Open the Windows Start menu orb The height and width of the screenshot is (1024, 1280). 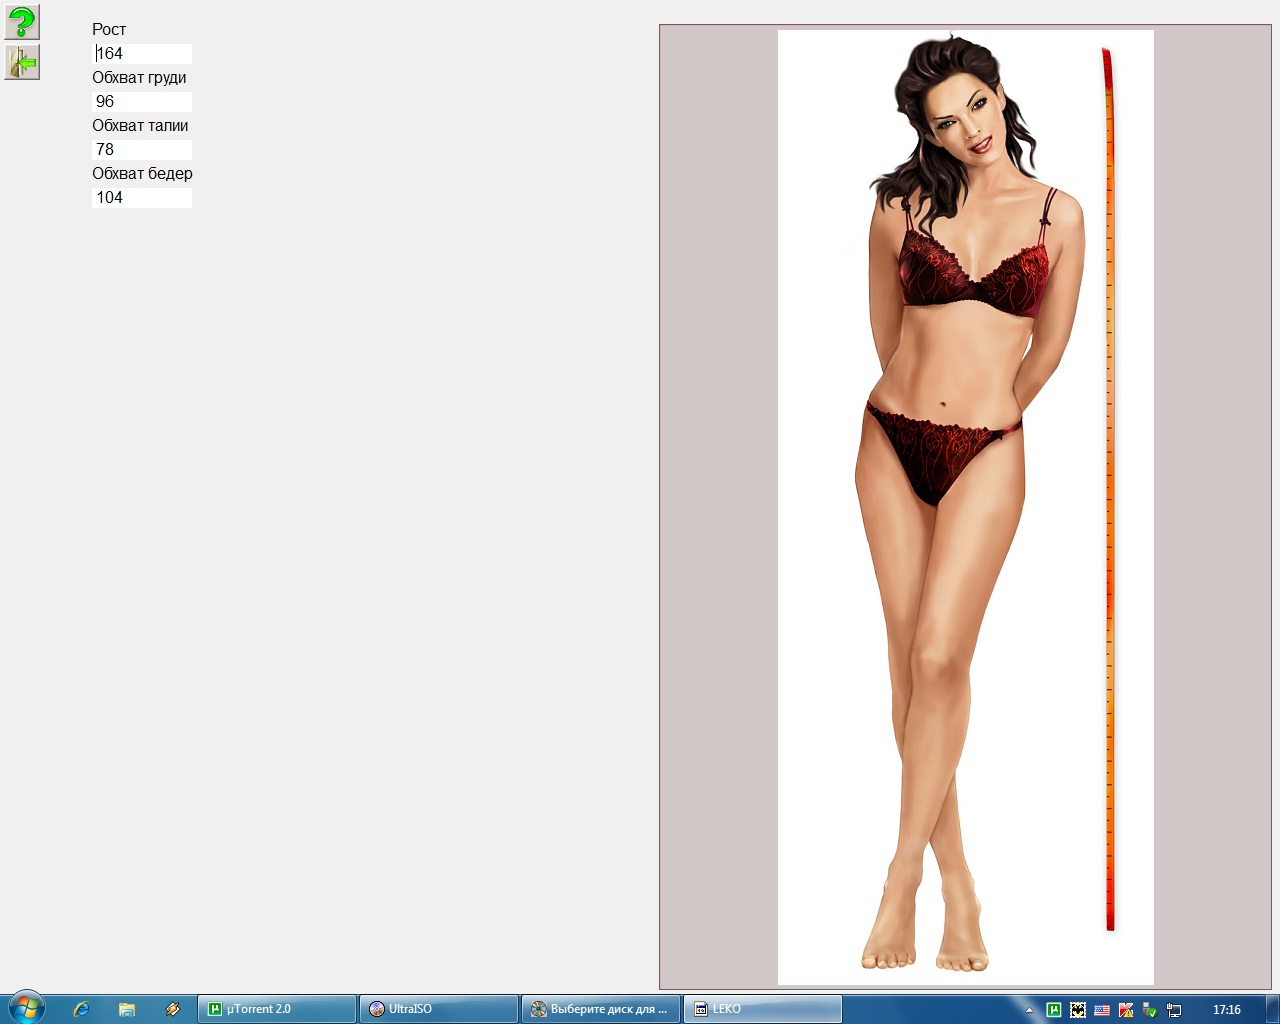[x=26, y=1008]
